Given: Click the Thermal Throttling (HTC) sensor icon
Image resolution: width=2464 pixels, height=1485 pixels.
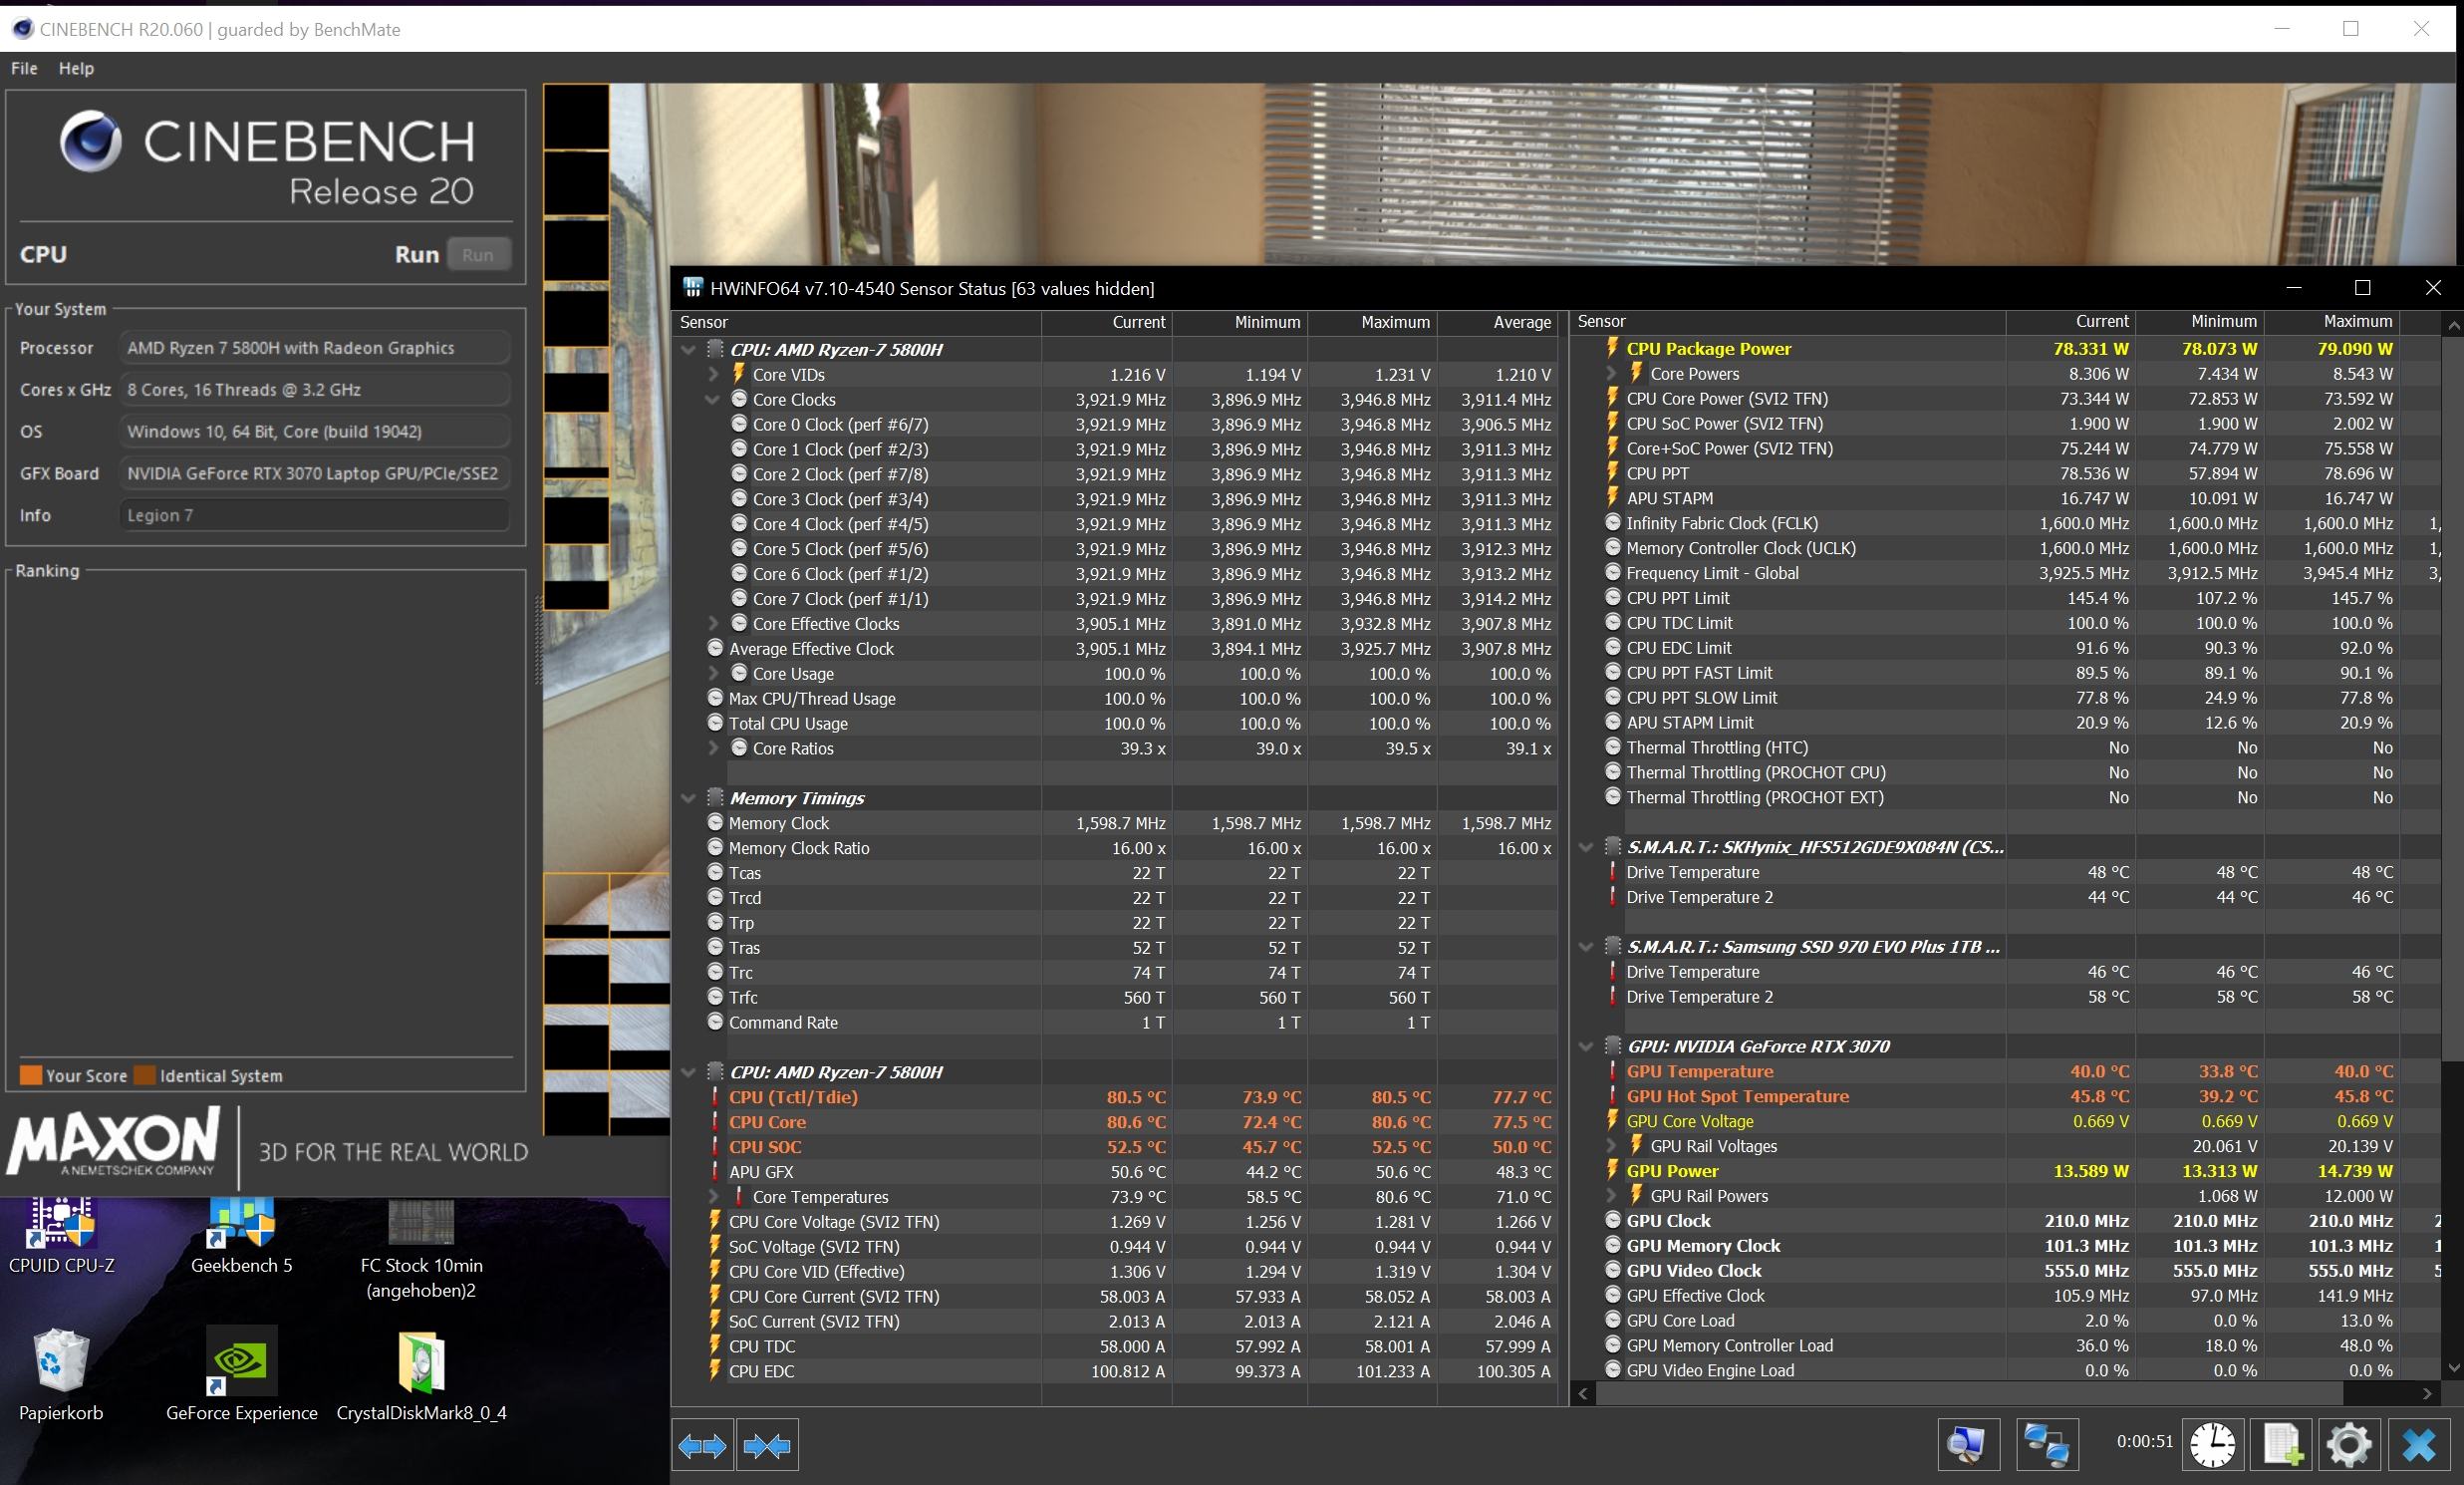Looking at the screenshot, I should 1612,747.
